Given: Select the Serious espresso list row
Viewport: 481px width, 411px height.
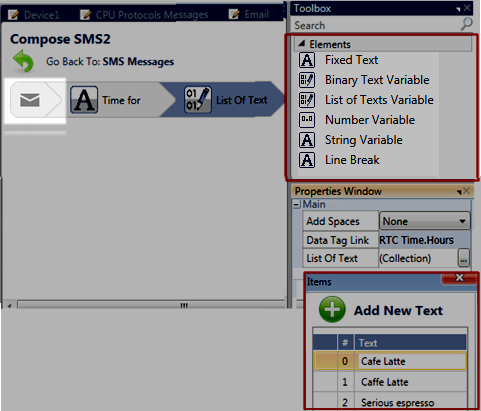Looking at the screenshot, I should [390, 402].
